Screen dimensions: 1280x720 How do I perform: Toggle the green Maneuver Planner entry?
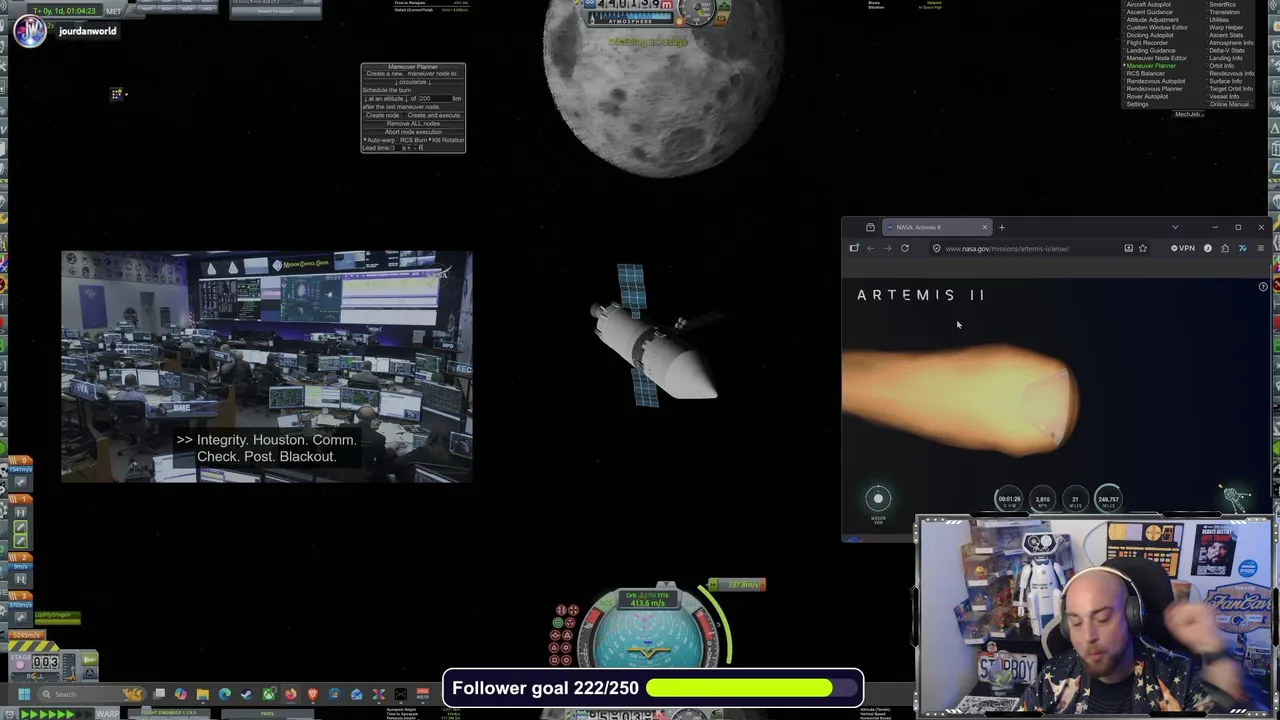1151,66
